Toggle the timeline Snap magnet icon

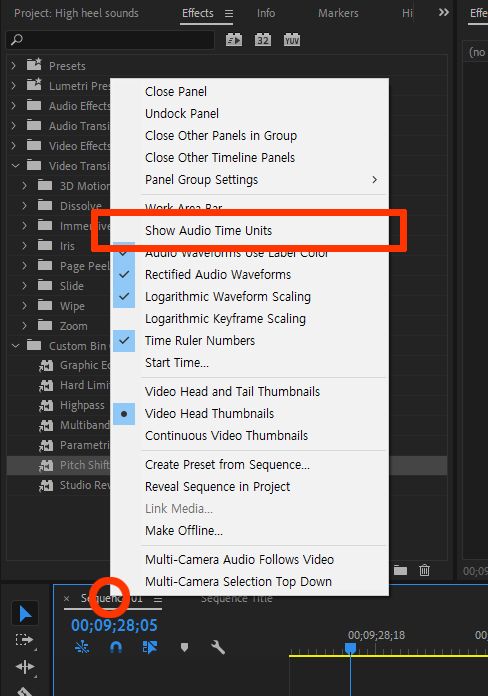click(x=116, y=648)
